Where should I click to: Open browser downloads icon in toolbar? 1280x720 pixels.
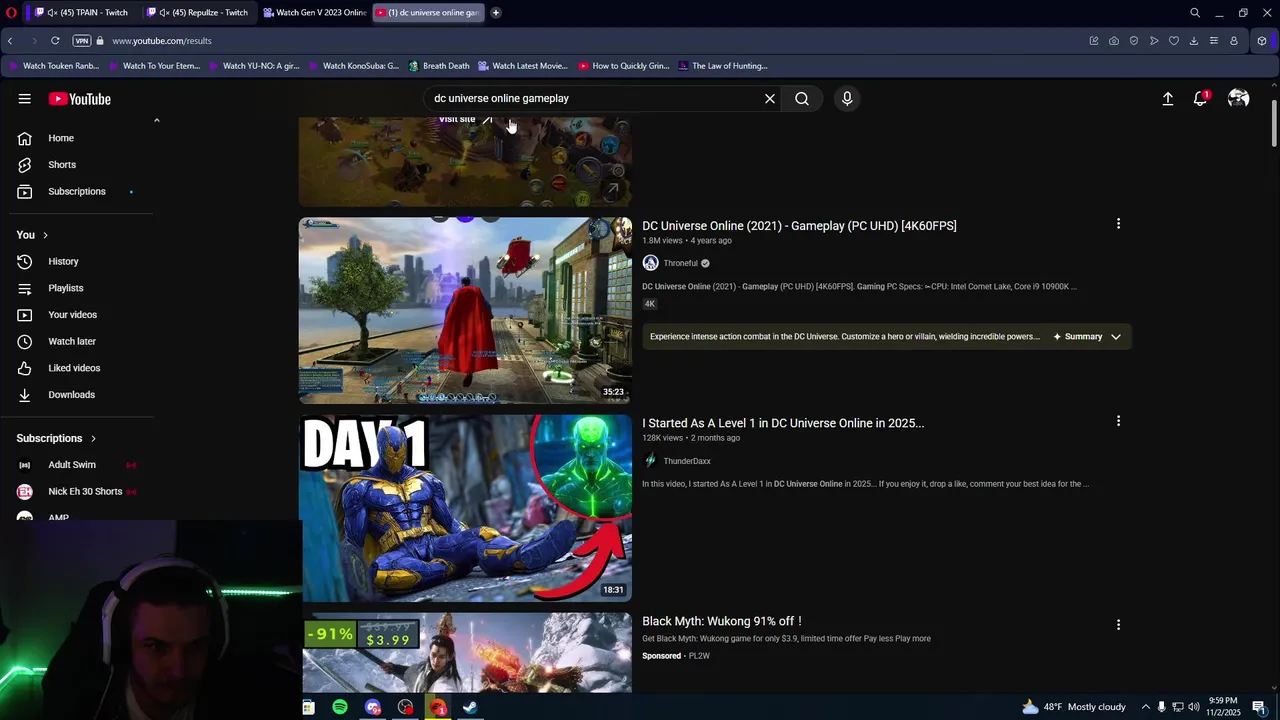click(1194, 41)
